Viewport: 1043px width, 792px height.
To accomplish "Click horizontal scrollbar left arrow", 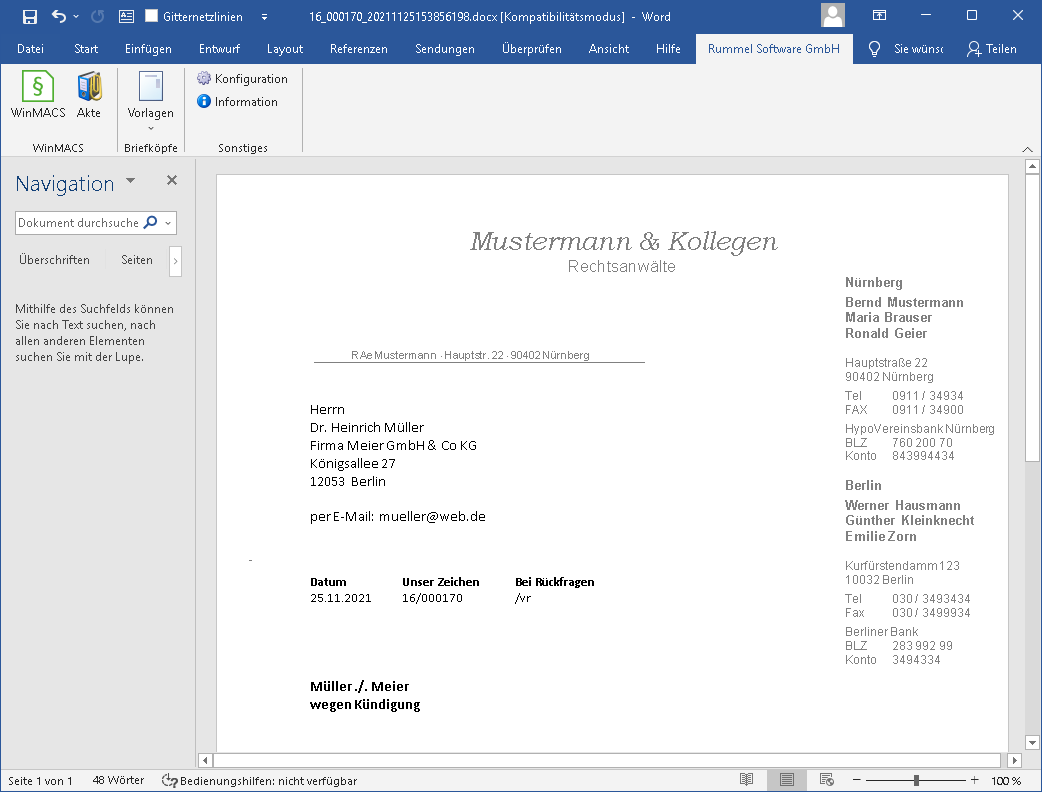I will point(206,760).
